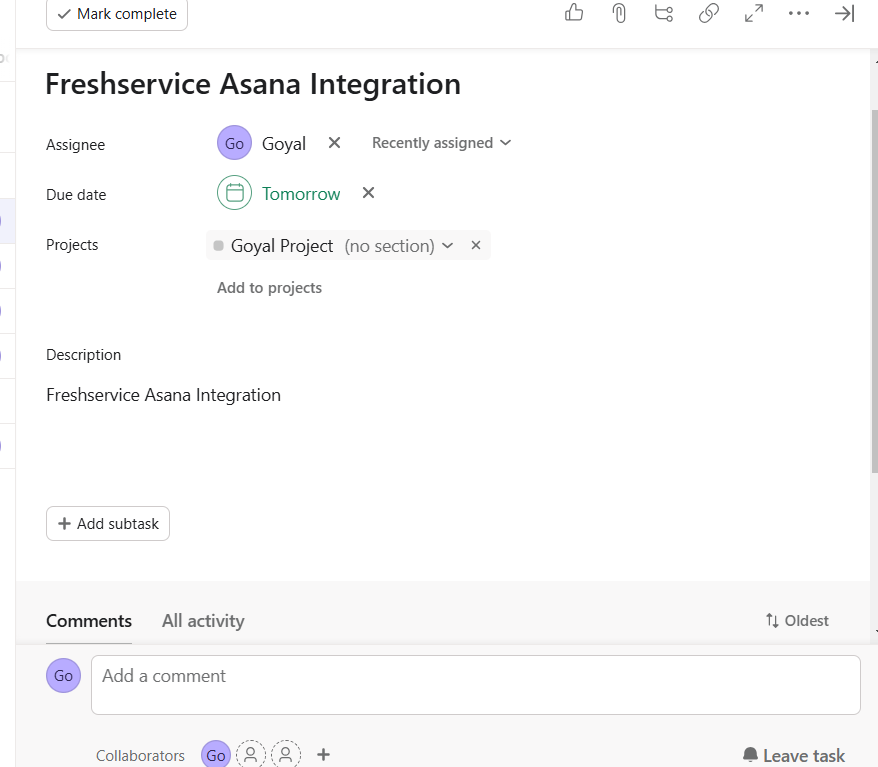
Task: Click the Goyal Project gray color dot
Action: coord(219,246)
